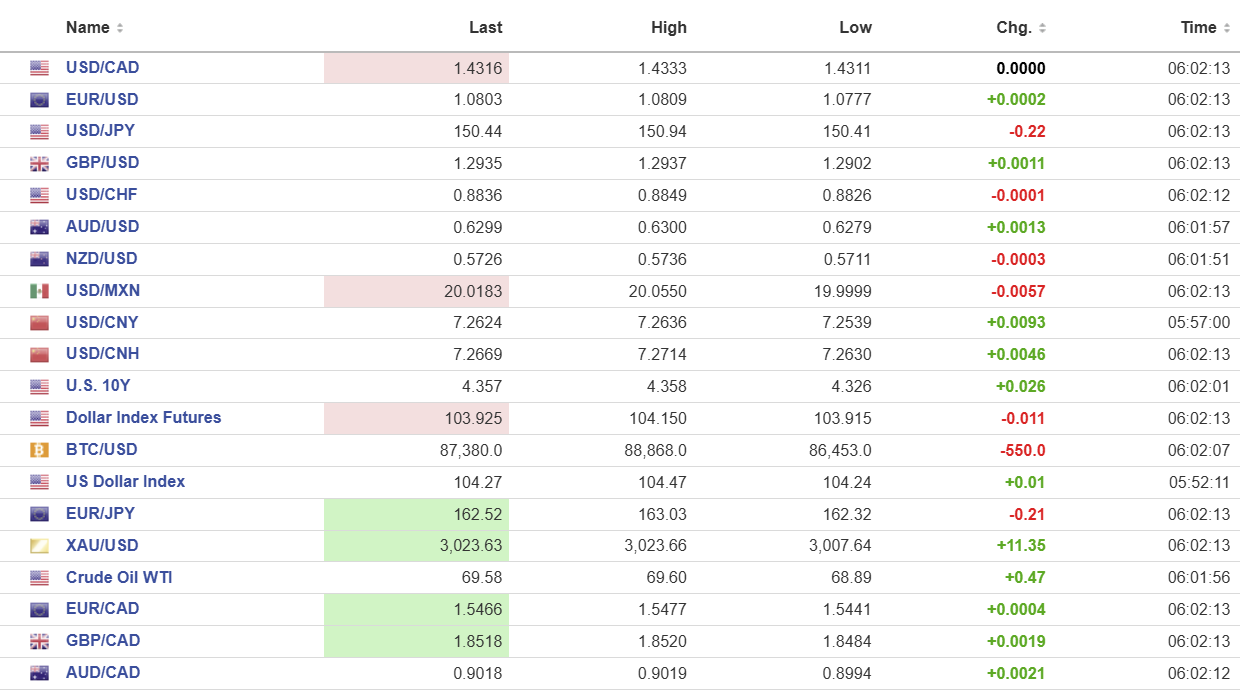Viewport: 1240px width, 693px height.
Task: Sort by Time column sort arrows
Action: pos(1226,28)
